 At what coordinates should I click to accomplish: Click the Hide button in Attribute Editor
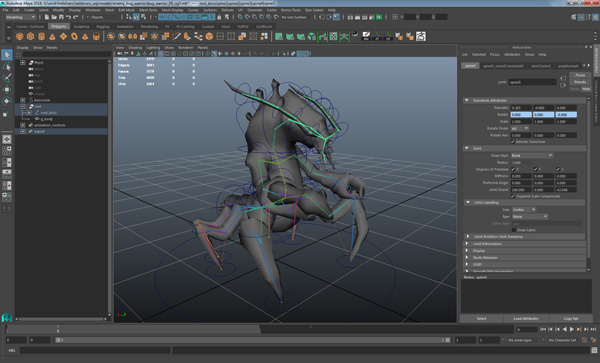[586, 89]
